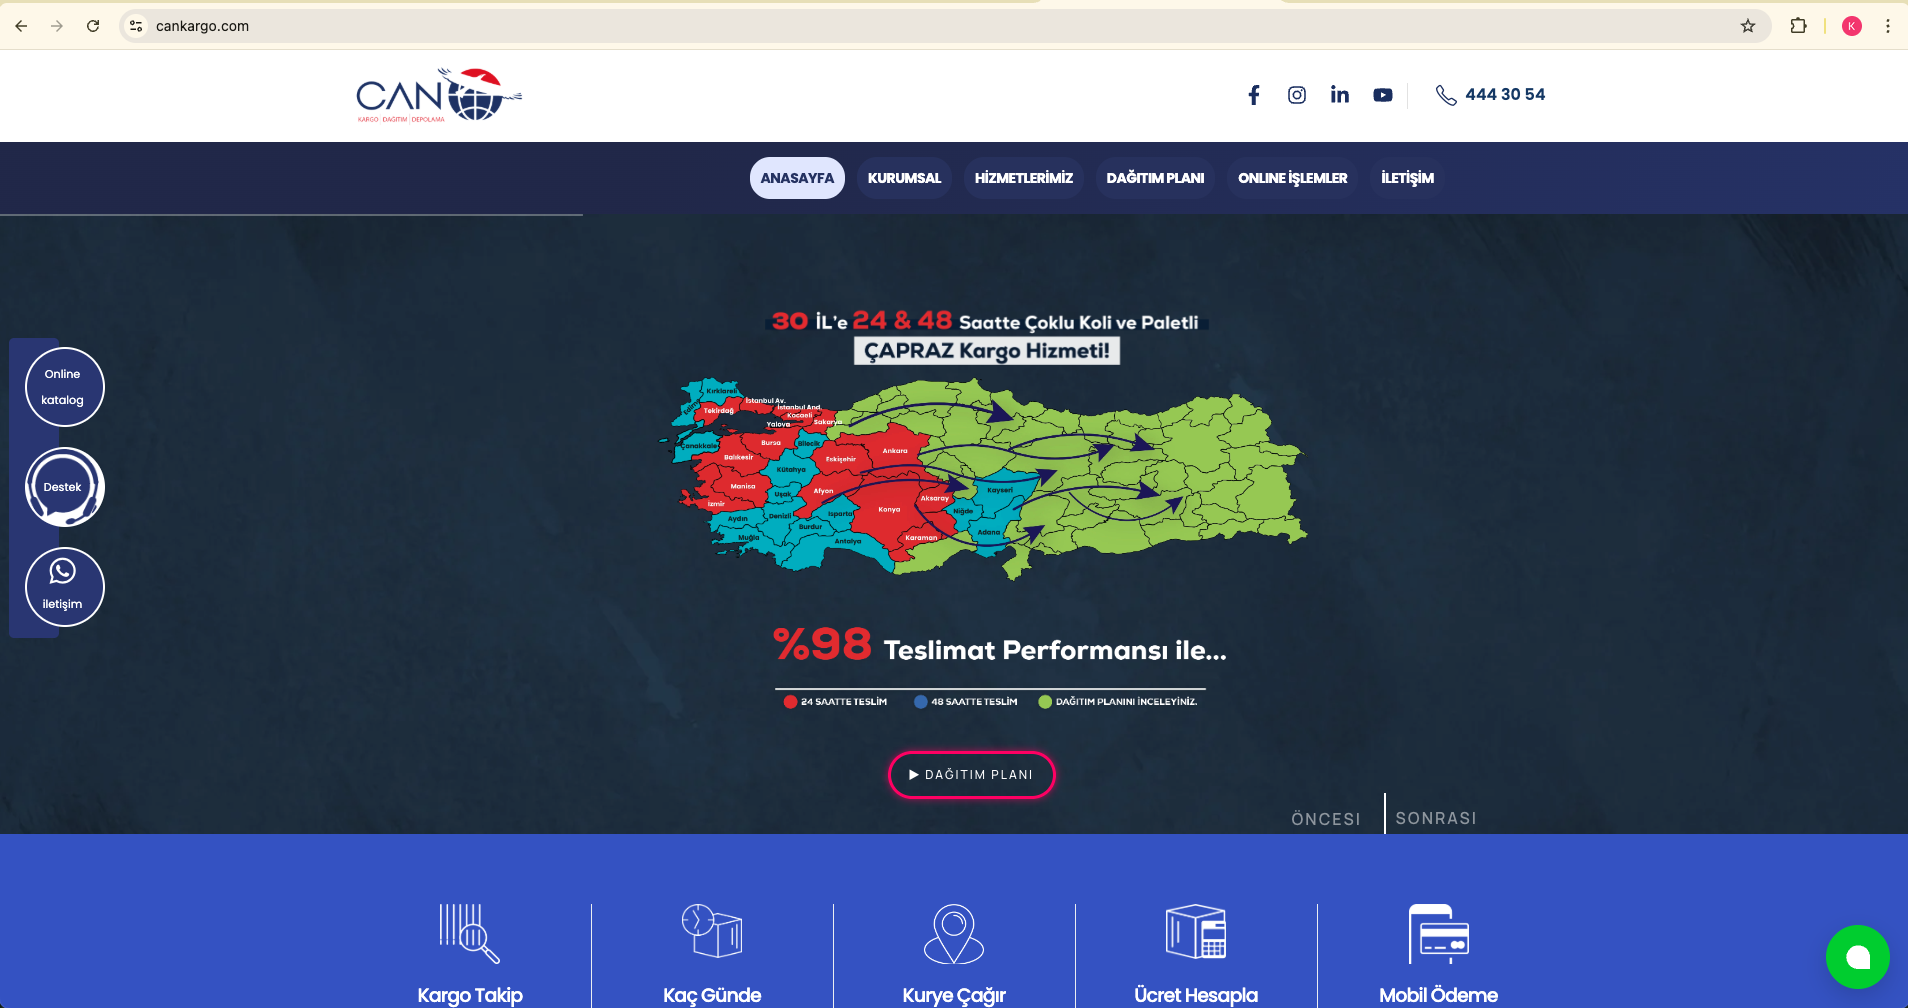The height and width of the screenshot is (1008, 1908).
Task: Open the Online katalog circle
Action: click(65, 387)
